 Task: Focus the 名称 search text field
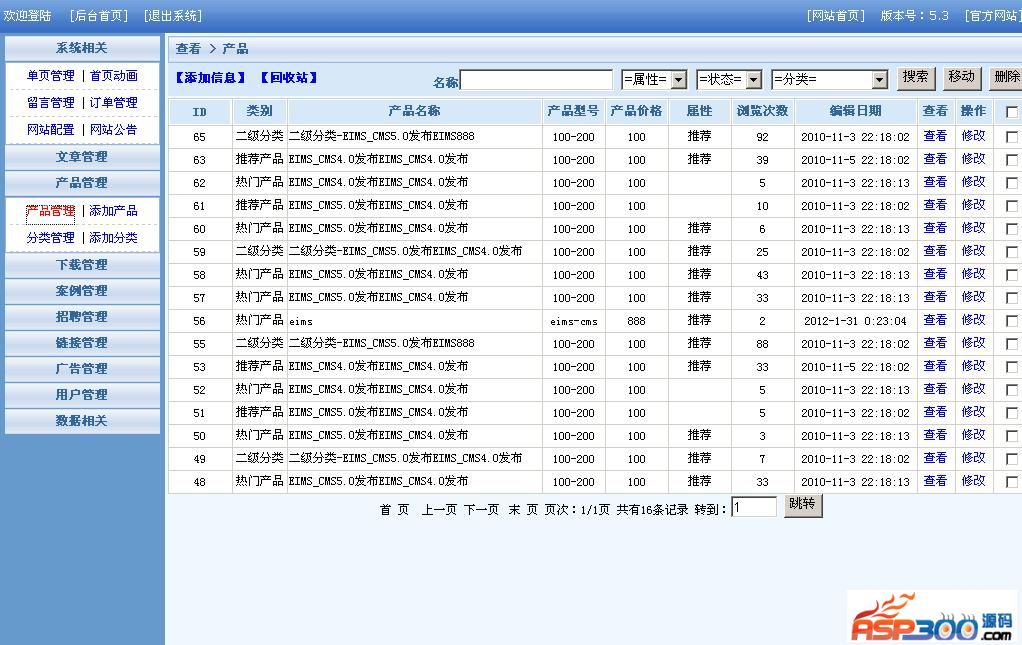[x=536, y=80]
